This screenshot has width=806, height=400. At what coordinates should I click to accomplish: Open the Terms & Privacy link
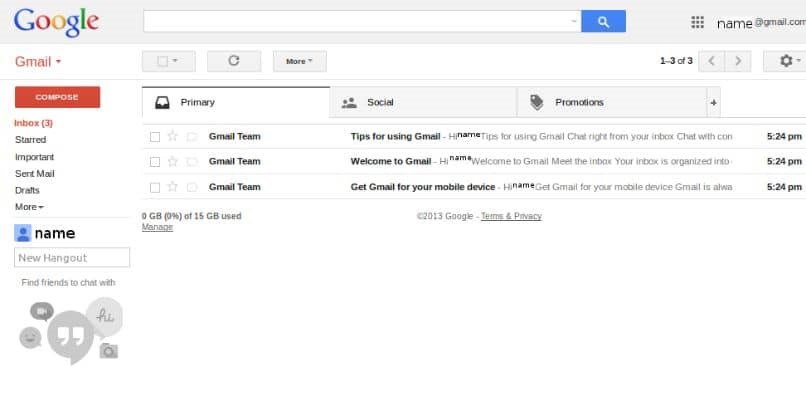pyautogui.click(x=511, y=216)
